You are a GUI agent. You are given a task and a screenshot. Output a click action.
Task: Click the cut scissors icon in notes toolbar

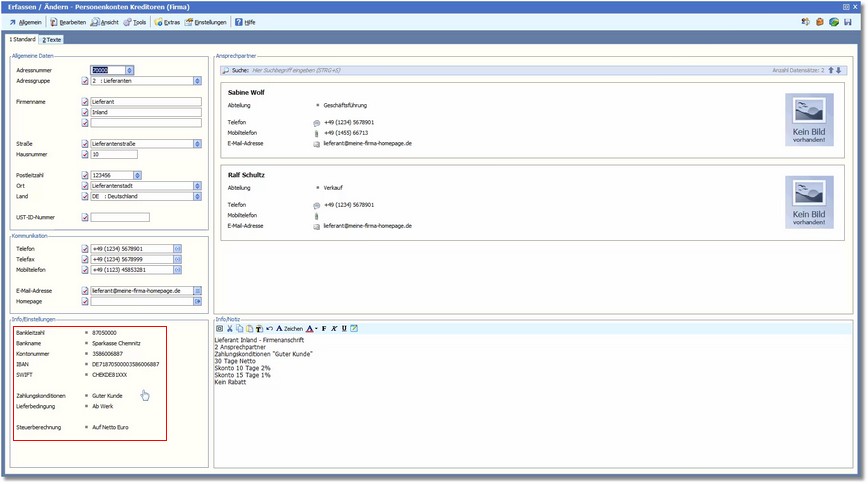(x=229, y=328)
